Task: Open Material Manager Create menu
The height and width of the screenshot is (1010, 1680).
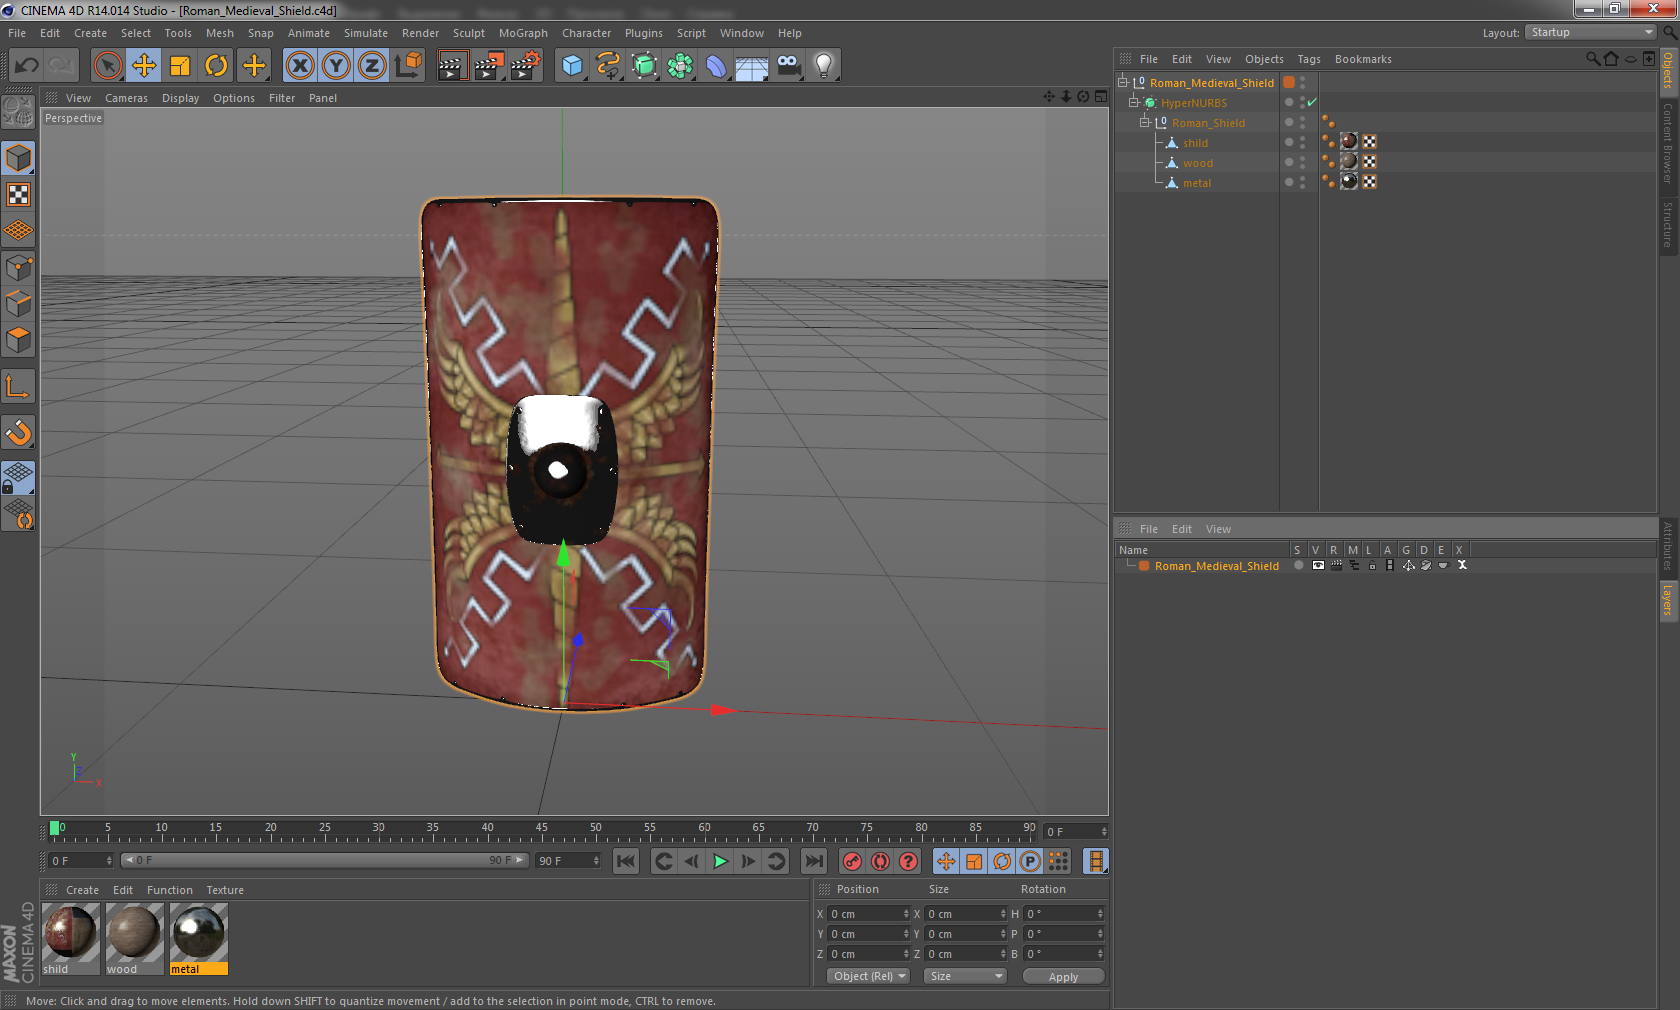Action: point(82,890)
